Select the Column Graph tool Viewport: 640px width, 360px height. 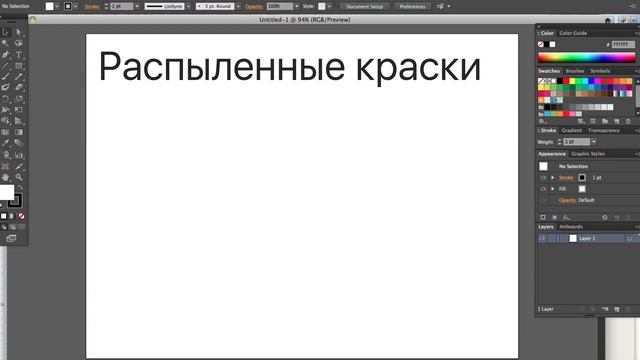19,155
